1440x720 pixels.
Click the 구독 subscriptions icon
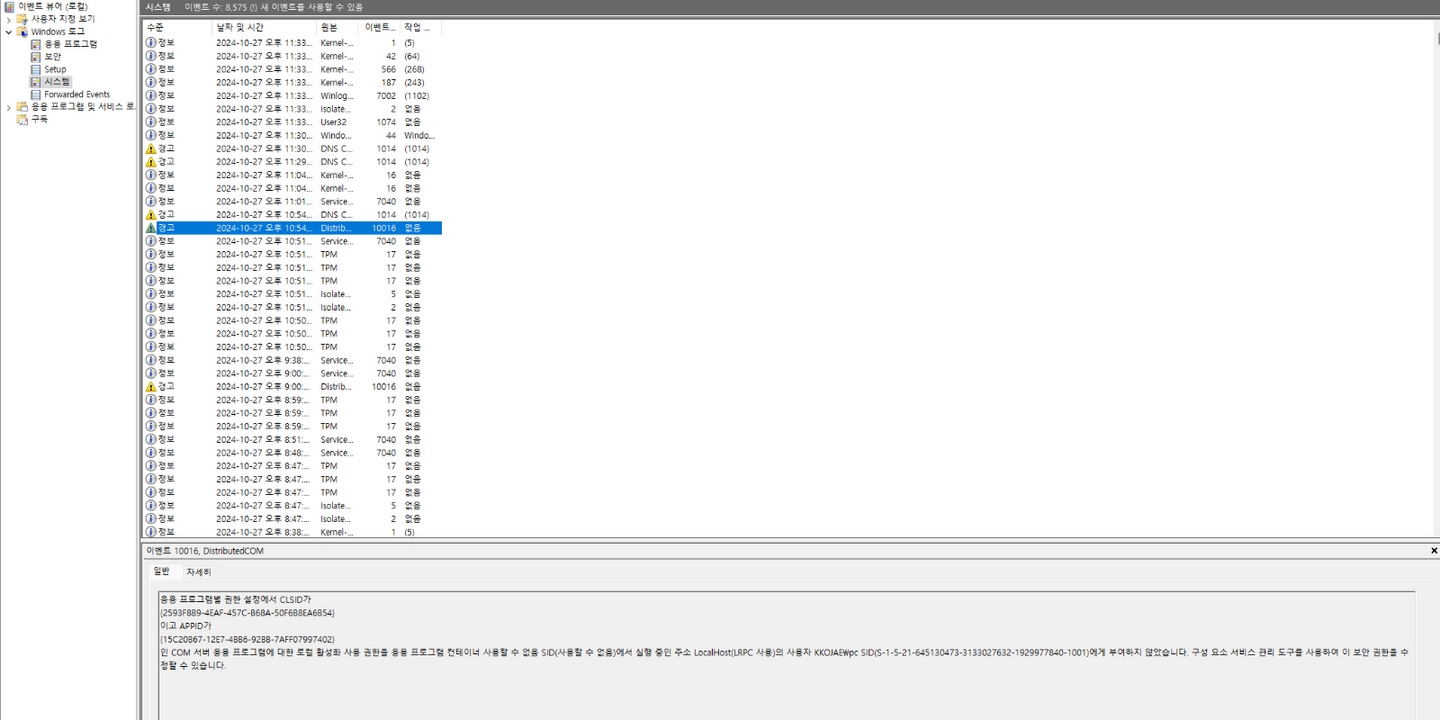click(22, 119)
